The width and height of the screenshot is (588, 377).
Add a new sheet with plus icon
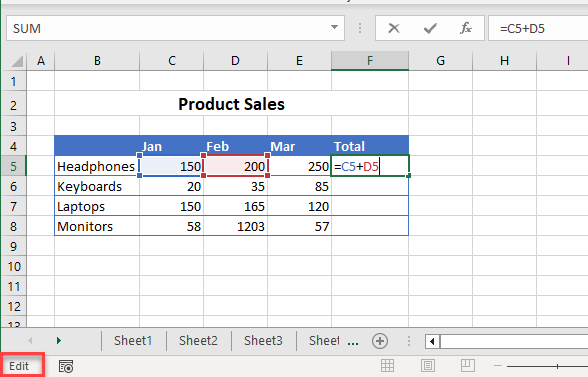click(380, 341)
